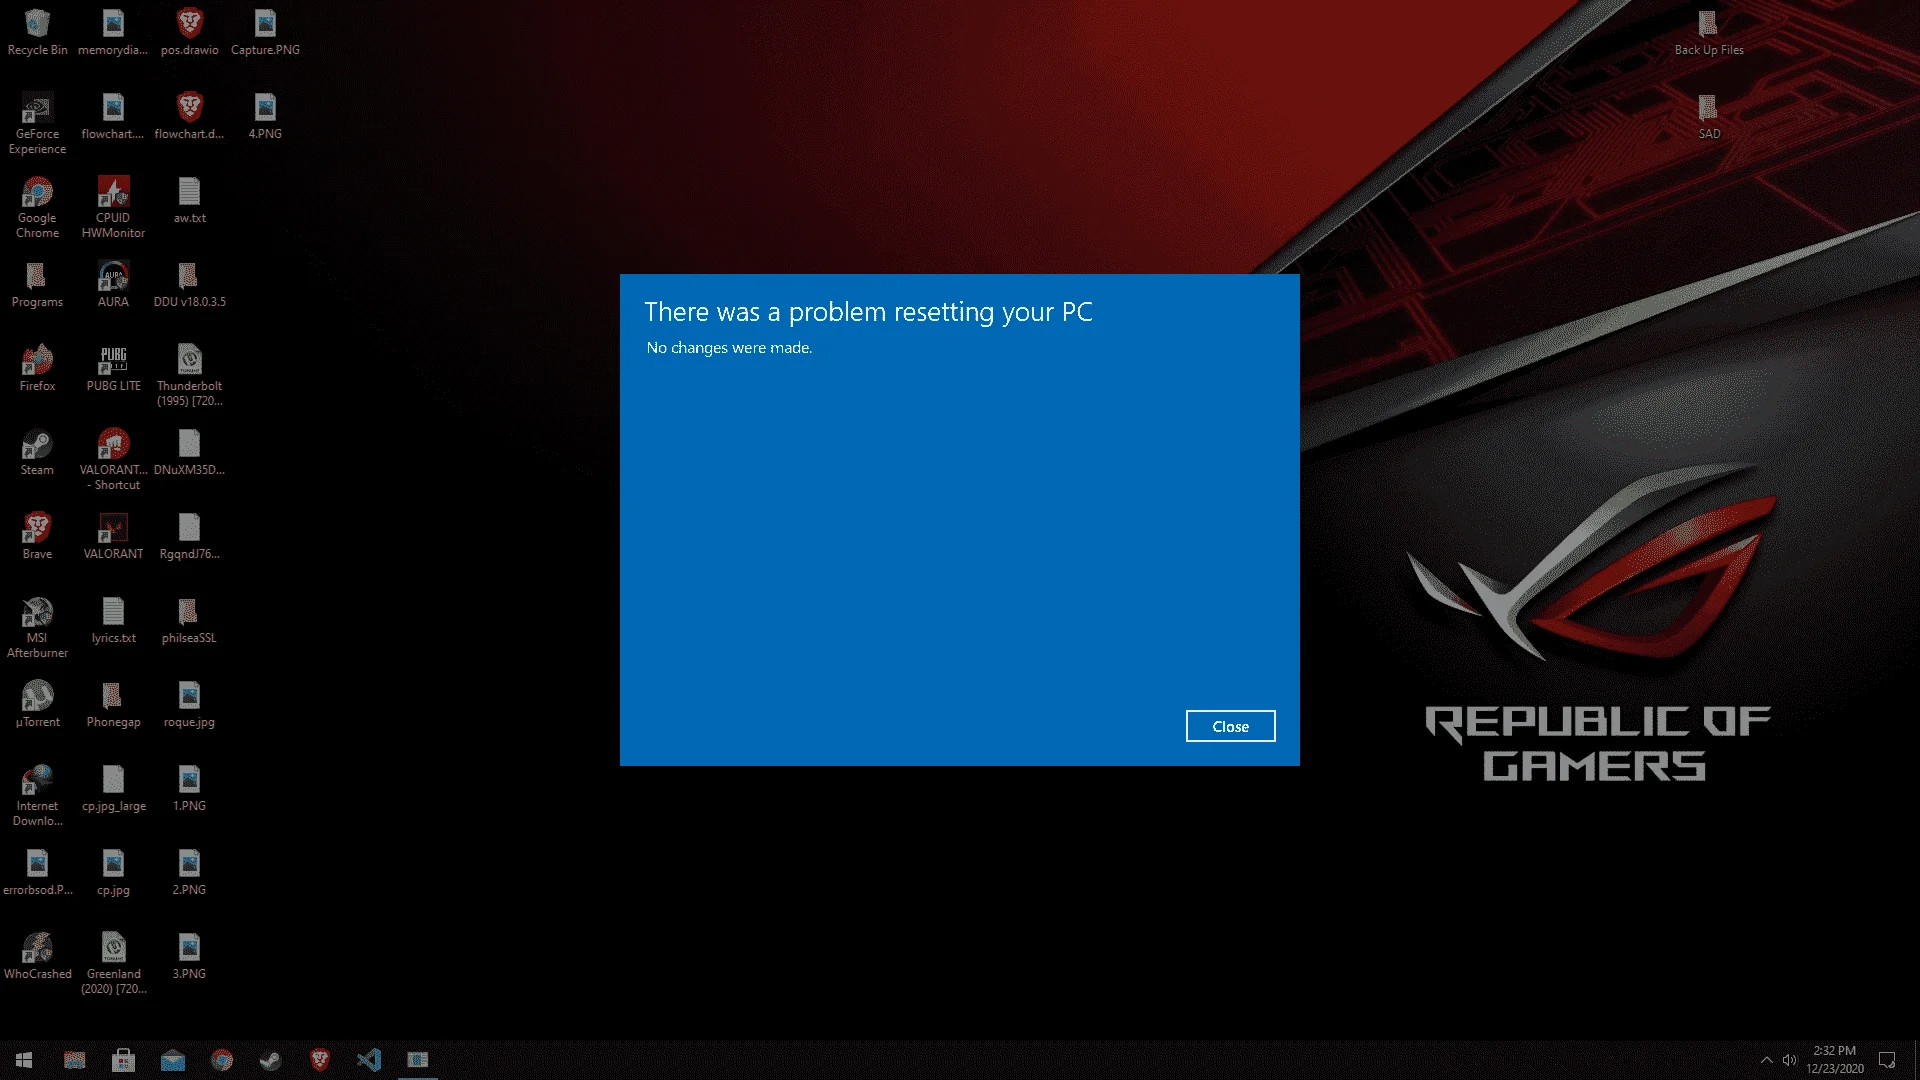Select Internet Download Manager shortcut

point(37,796)
